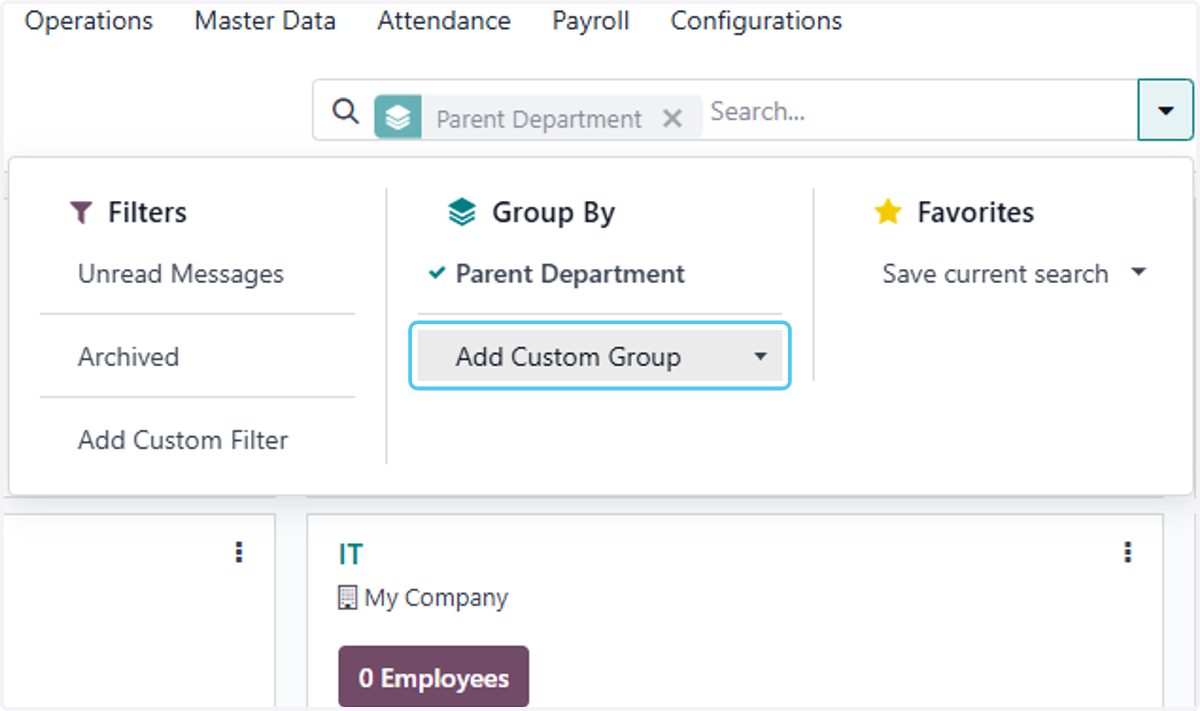
Task: Open the IT card three-dot menu
Action: click(1128, 552)
